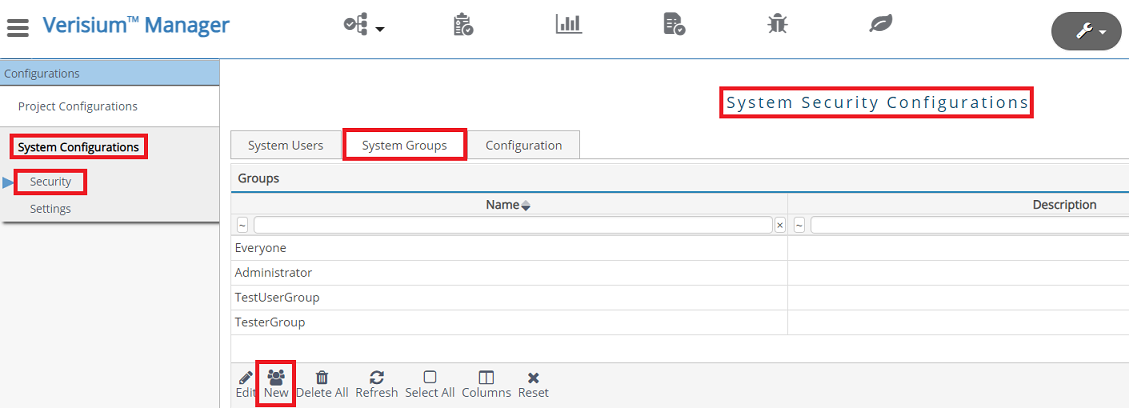Expand the workflow tree icon dropdown

click(x=365, y=26)
